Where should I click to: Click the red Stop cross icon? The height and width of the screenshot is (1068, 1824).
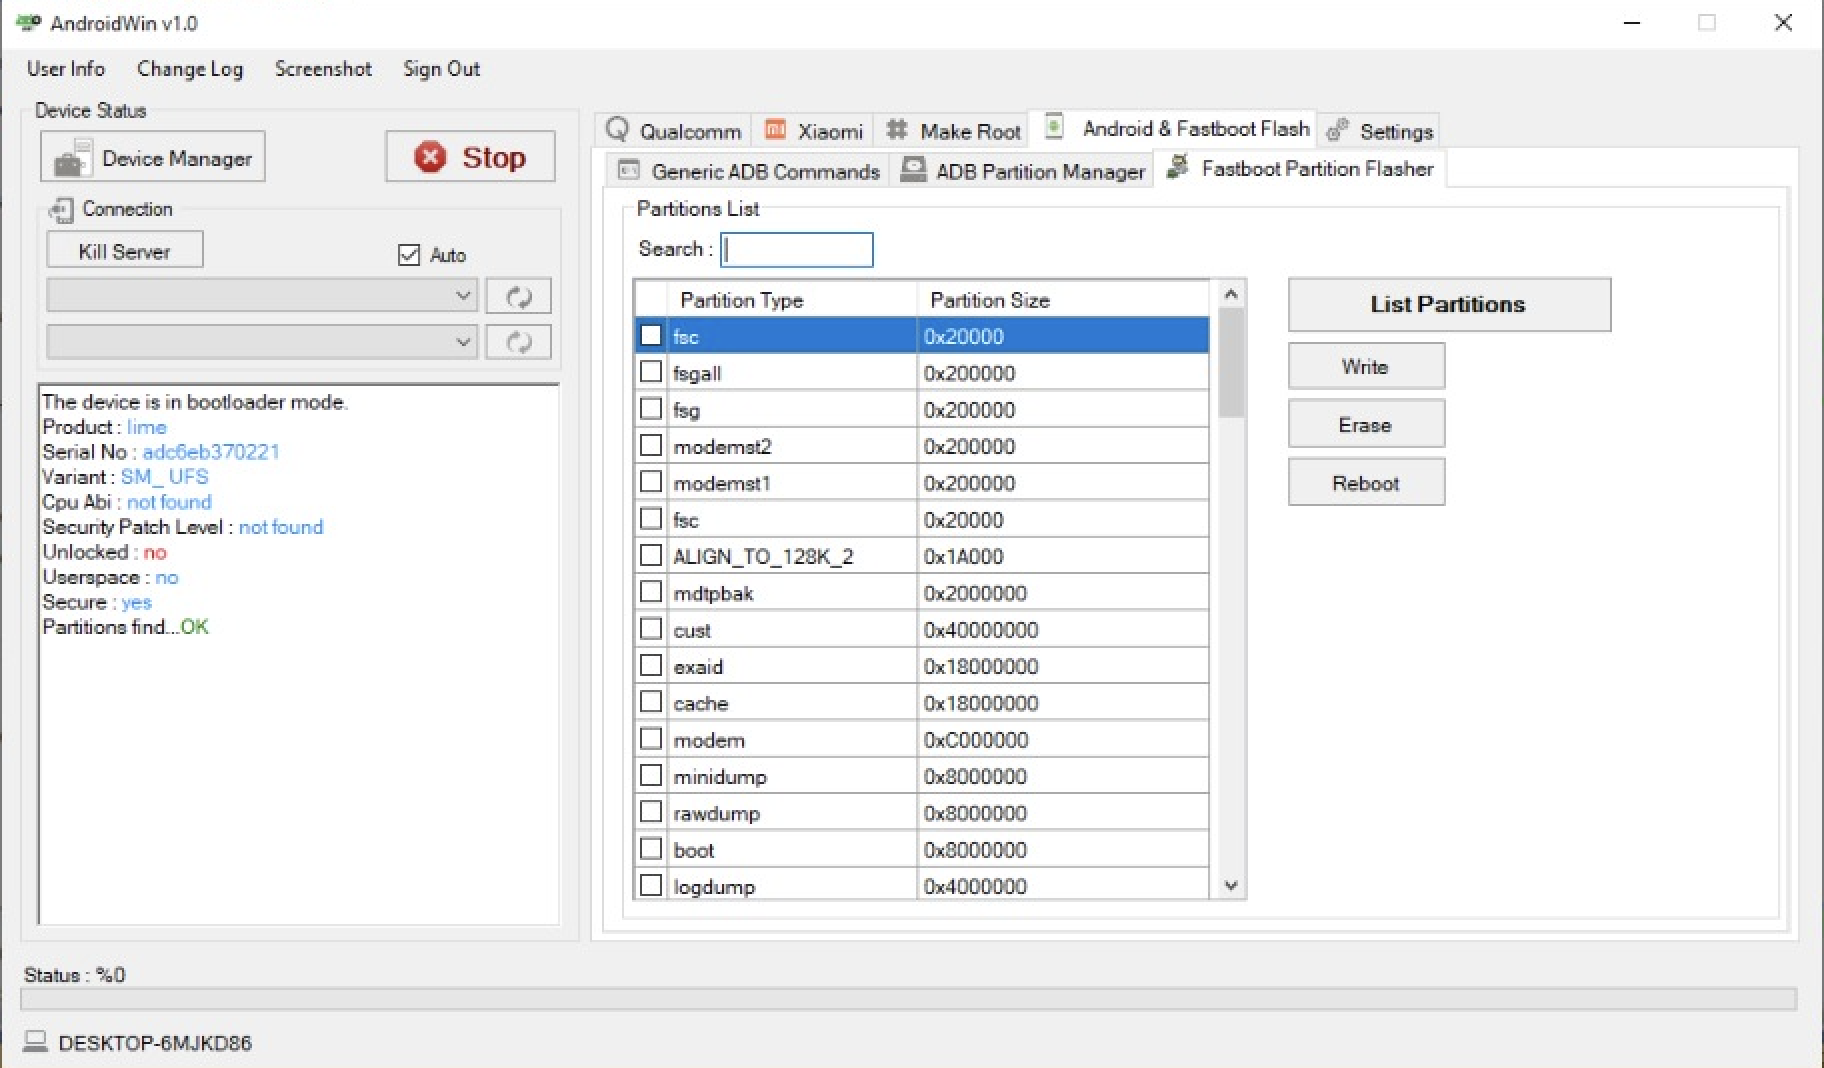pyautogui.click(x=430, y=157)
